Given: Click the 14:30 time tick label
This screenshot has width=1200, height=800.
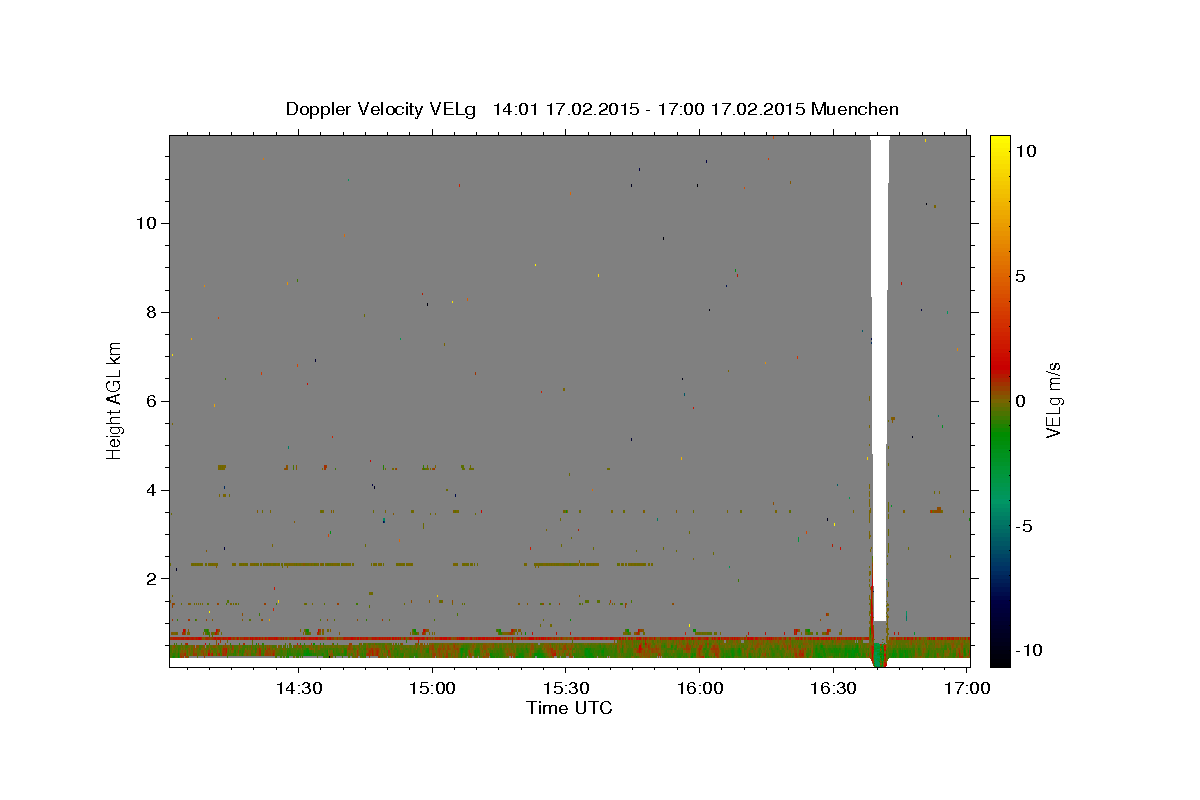Looking at the screenshot, I should (298, 688).
